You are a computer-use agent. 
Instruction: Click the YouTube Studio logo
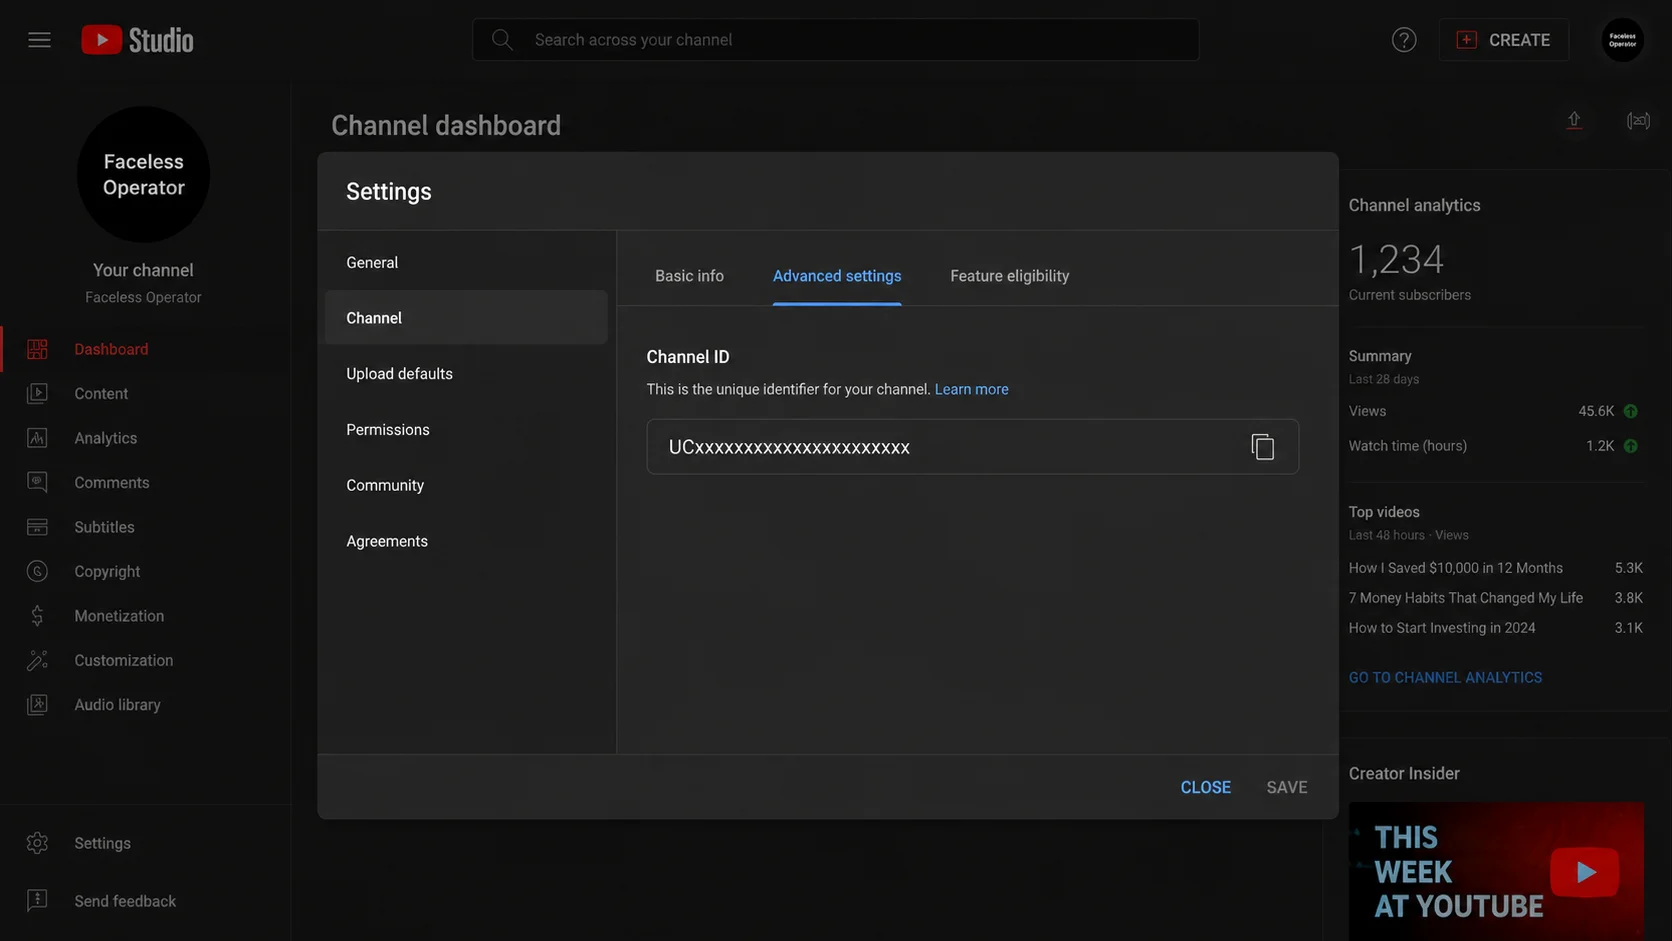137,40
